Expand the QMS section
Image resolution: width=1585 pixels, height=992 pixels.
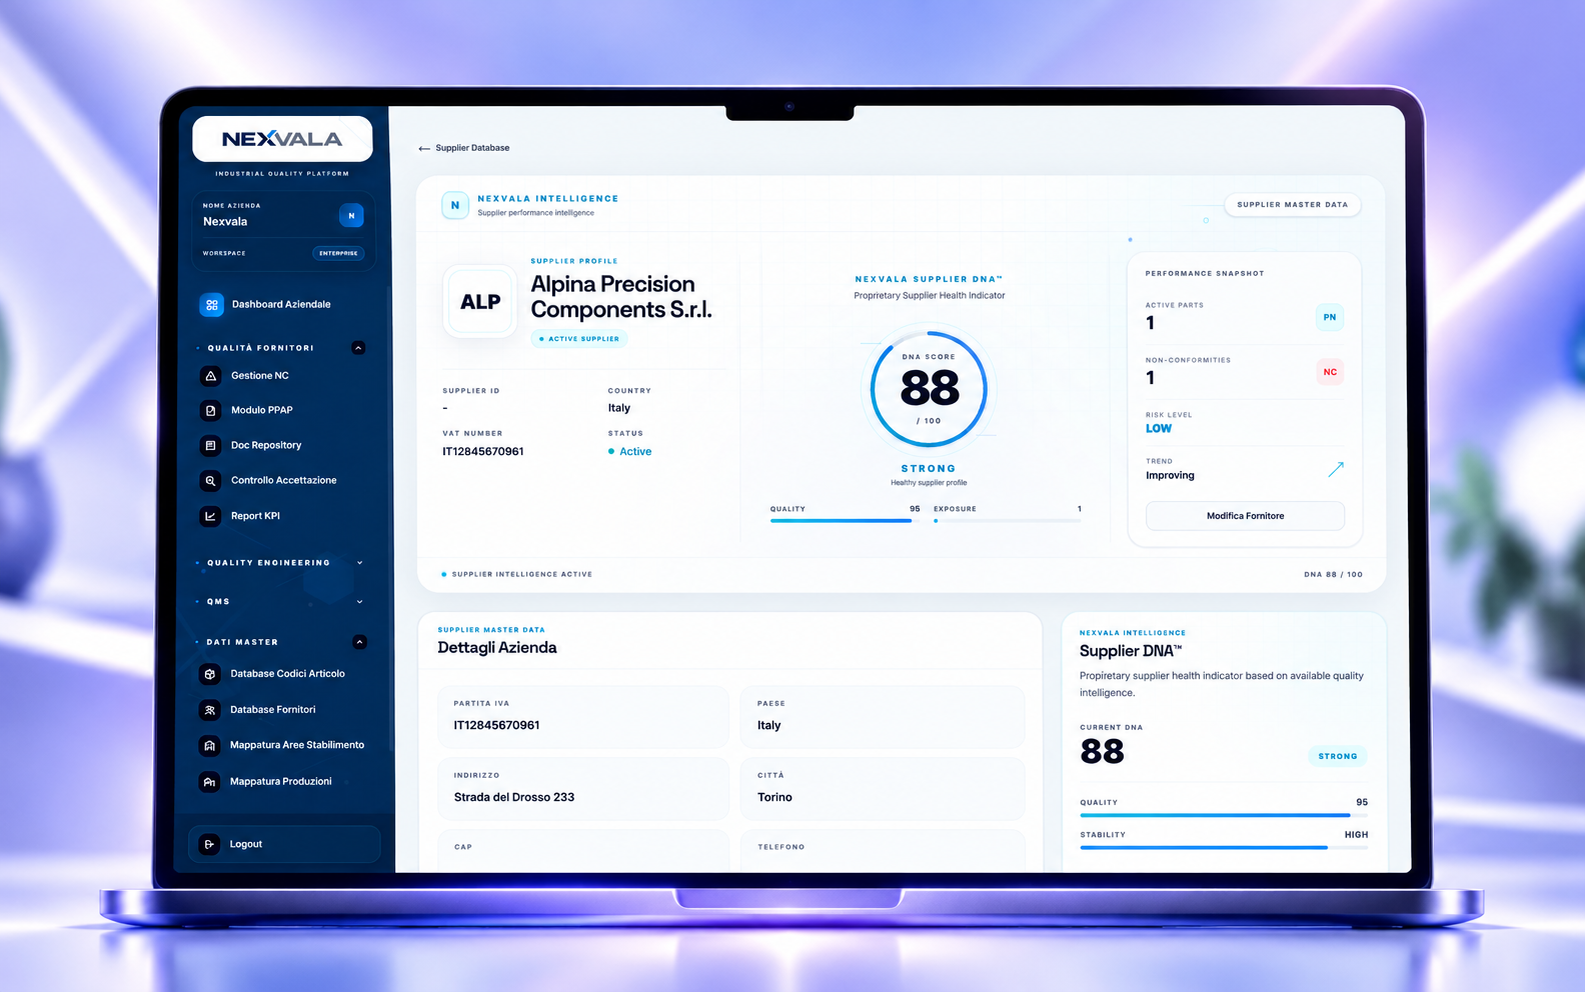[360, 602]
